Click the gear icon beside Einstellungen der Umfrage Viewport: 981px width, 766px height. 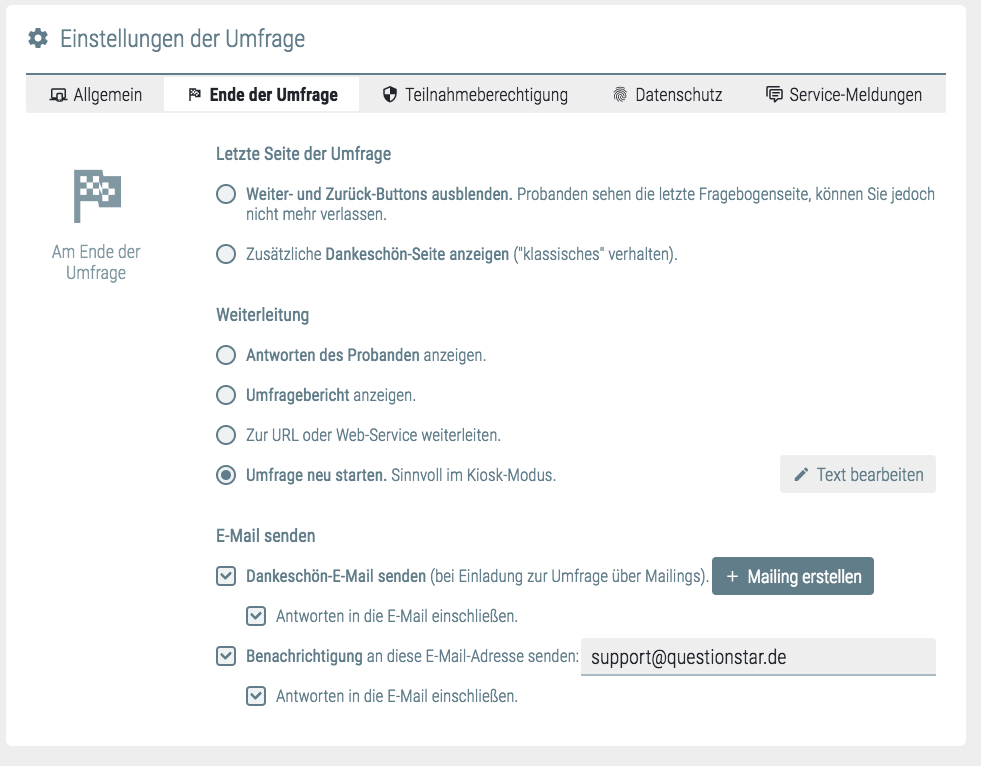[37, 39]
